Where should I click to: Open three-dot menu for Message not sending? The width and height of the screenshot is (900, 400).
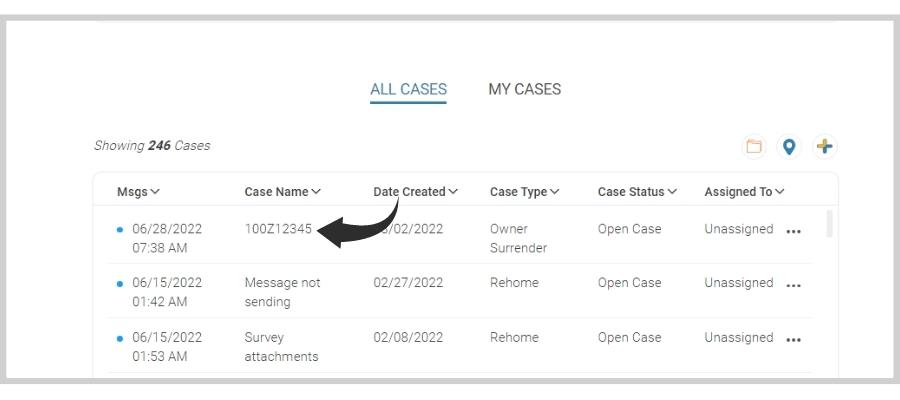794,284
